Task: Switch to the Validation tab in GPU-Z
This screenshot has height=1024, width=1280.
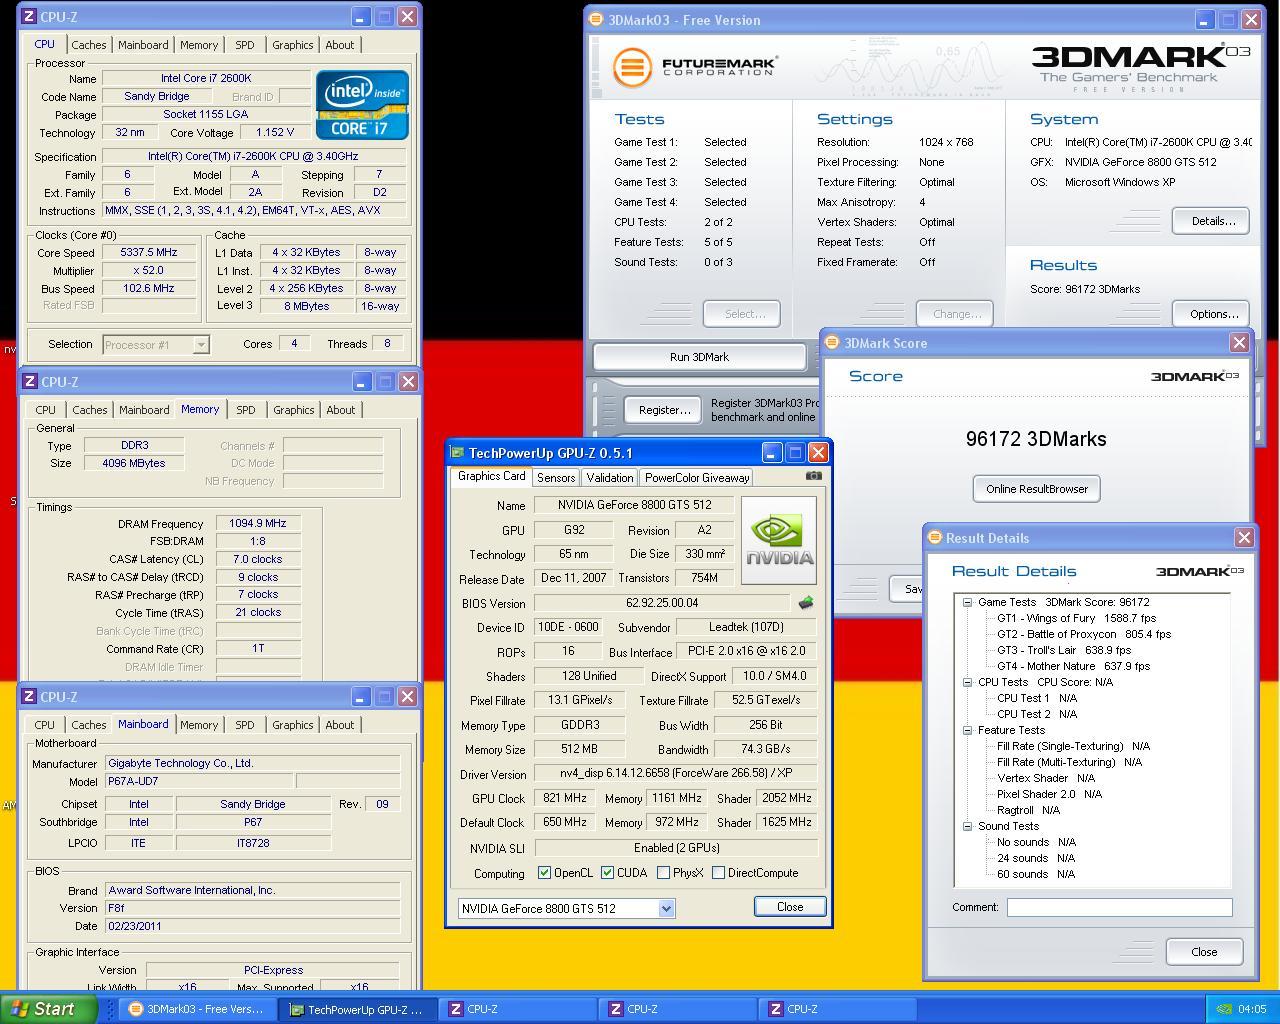Action: [x=609, y=478]
